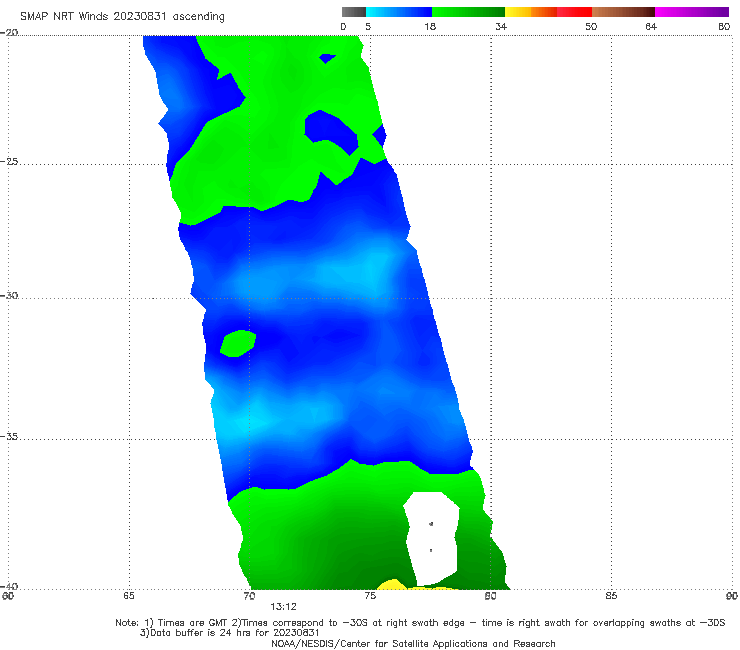This screenshot has width=740, height=650.
Task: Click the longitude label '65'
Action: pos(129,596)
